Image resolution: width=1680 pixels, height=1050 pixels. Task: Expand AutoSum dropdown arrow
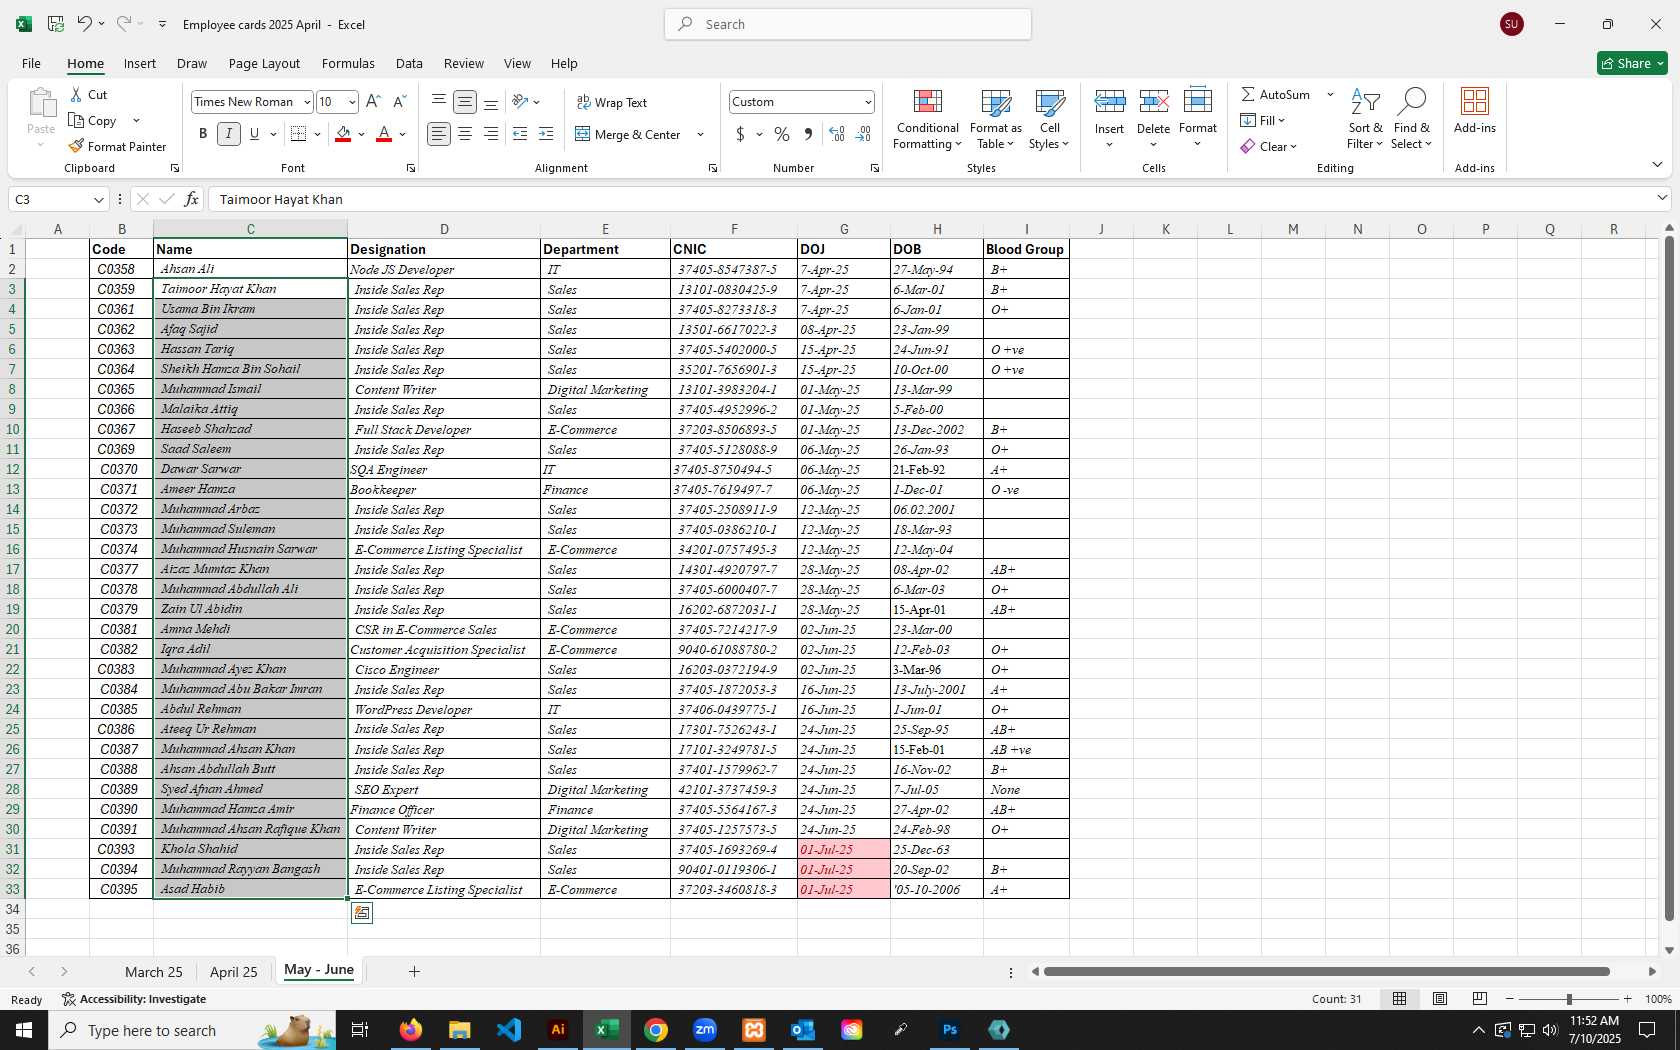coord(1330,94)
